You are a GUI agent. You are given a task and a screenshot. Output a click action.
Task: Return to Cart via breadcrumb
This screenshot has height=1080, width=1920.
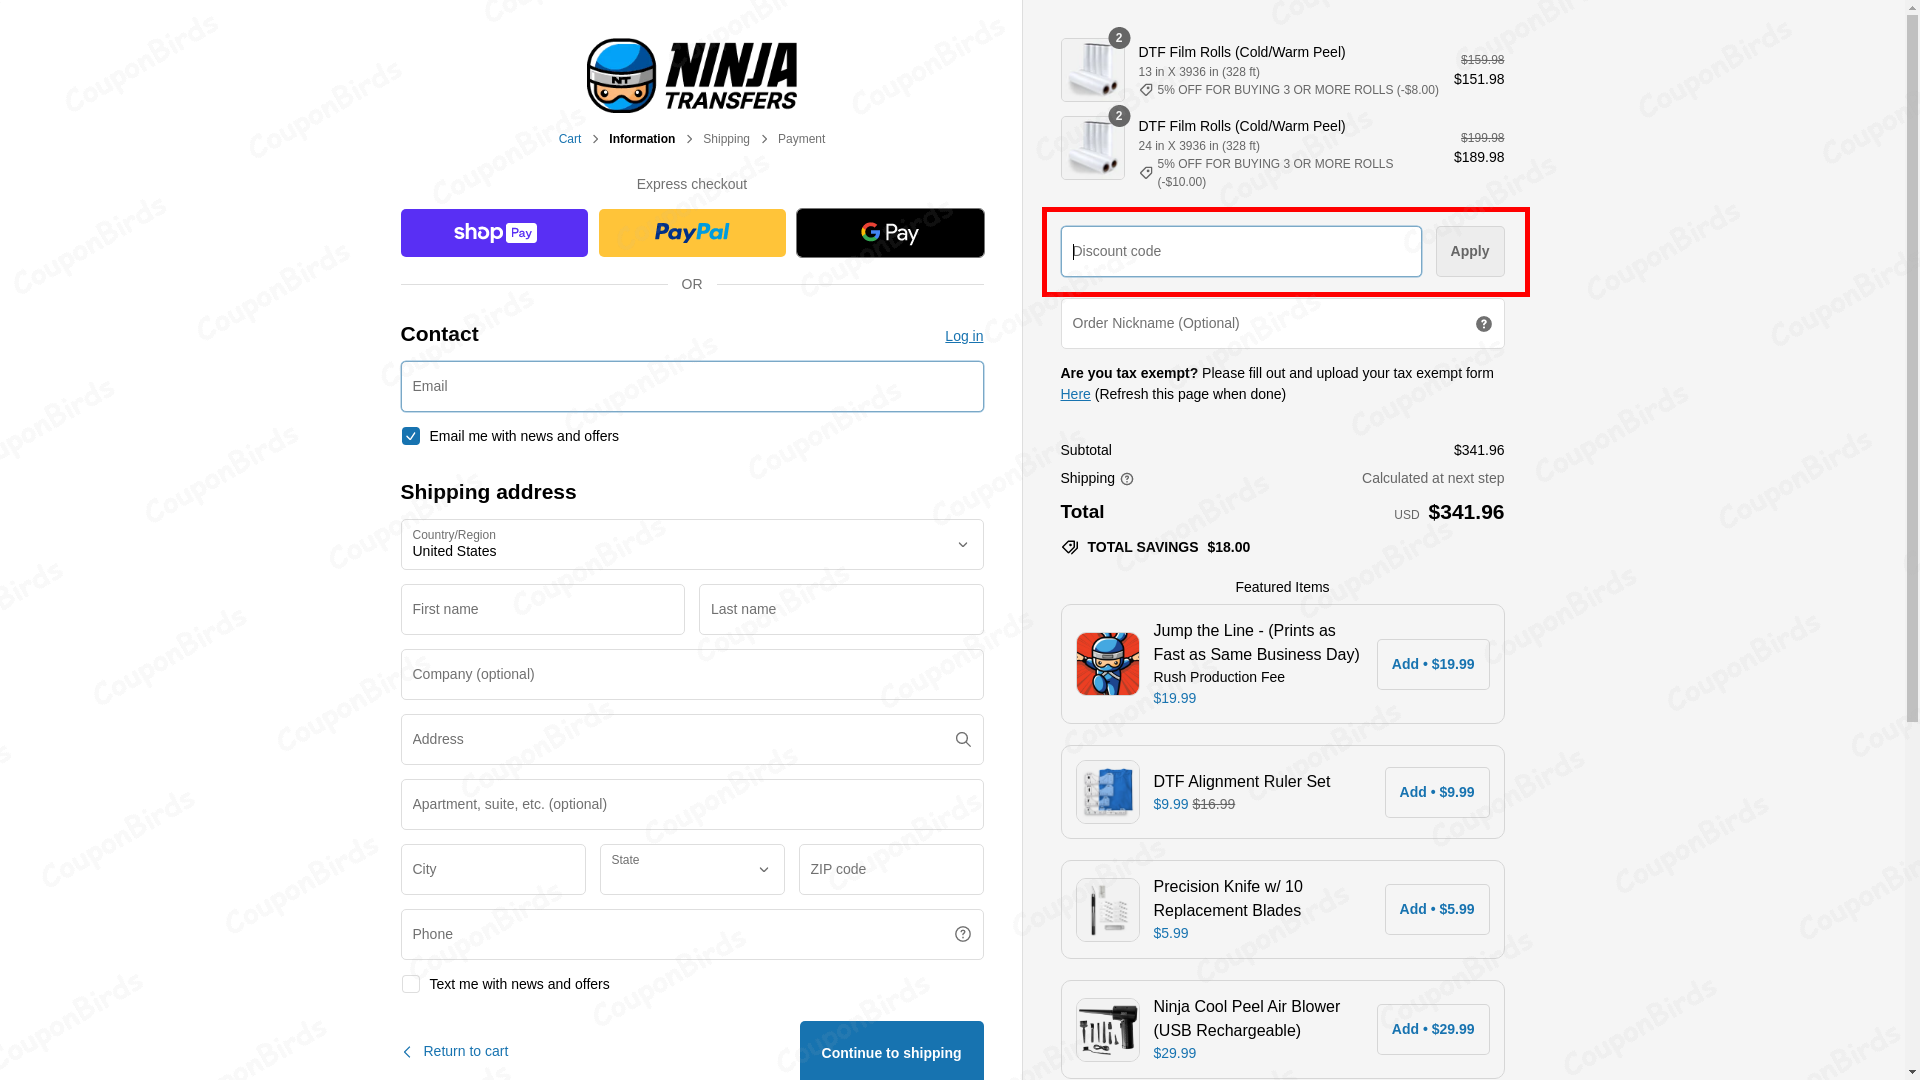(569, 139)
